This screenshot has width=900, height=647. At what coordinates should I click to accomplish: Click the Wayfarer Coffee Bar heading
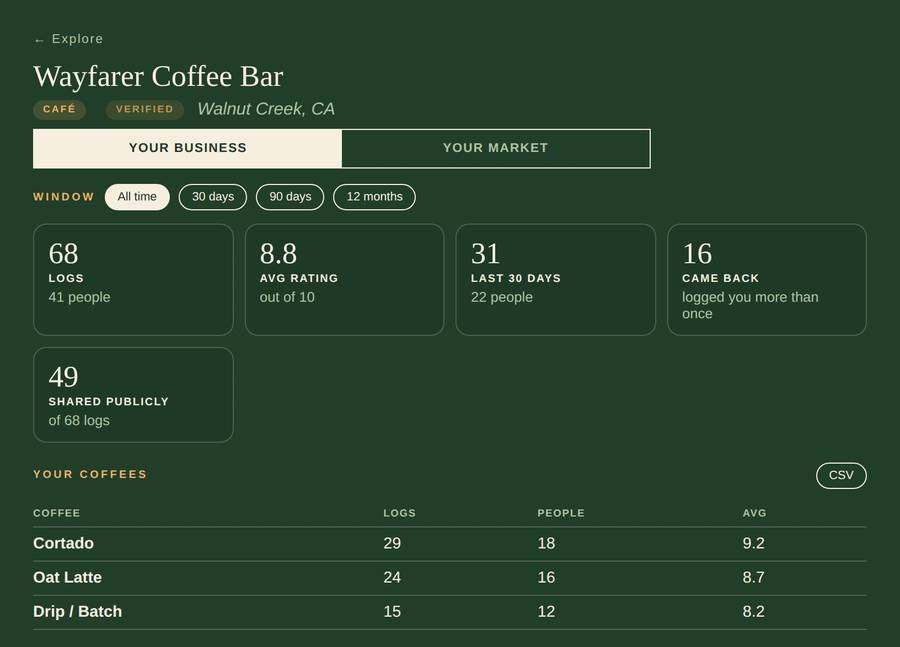[x=158, y=76]
